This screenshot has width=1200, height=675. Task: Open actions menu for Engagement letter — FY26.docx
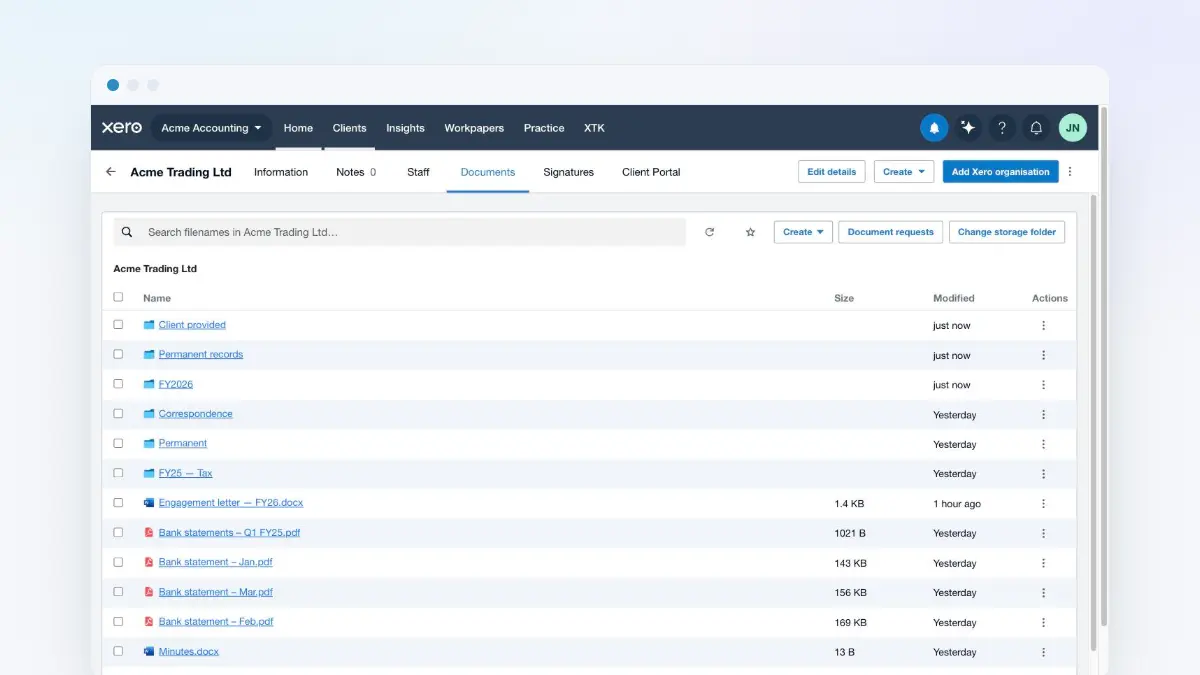[x=1043, y=504]
